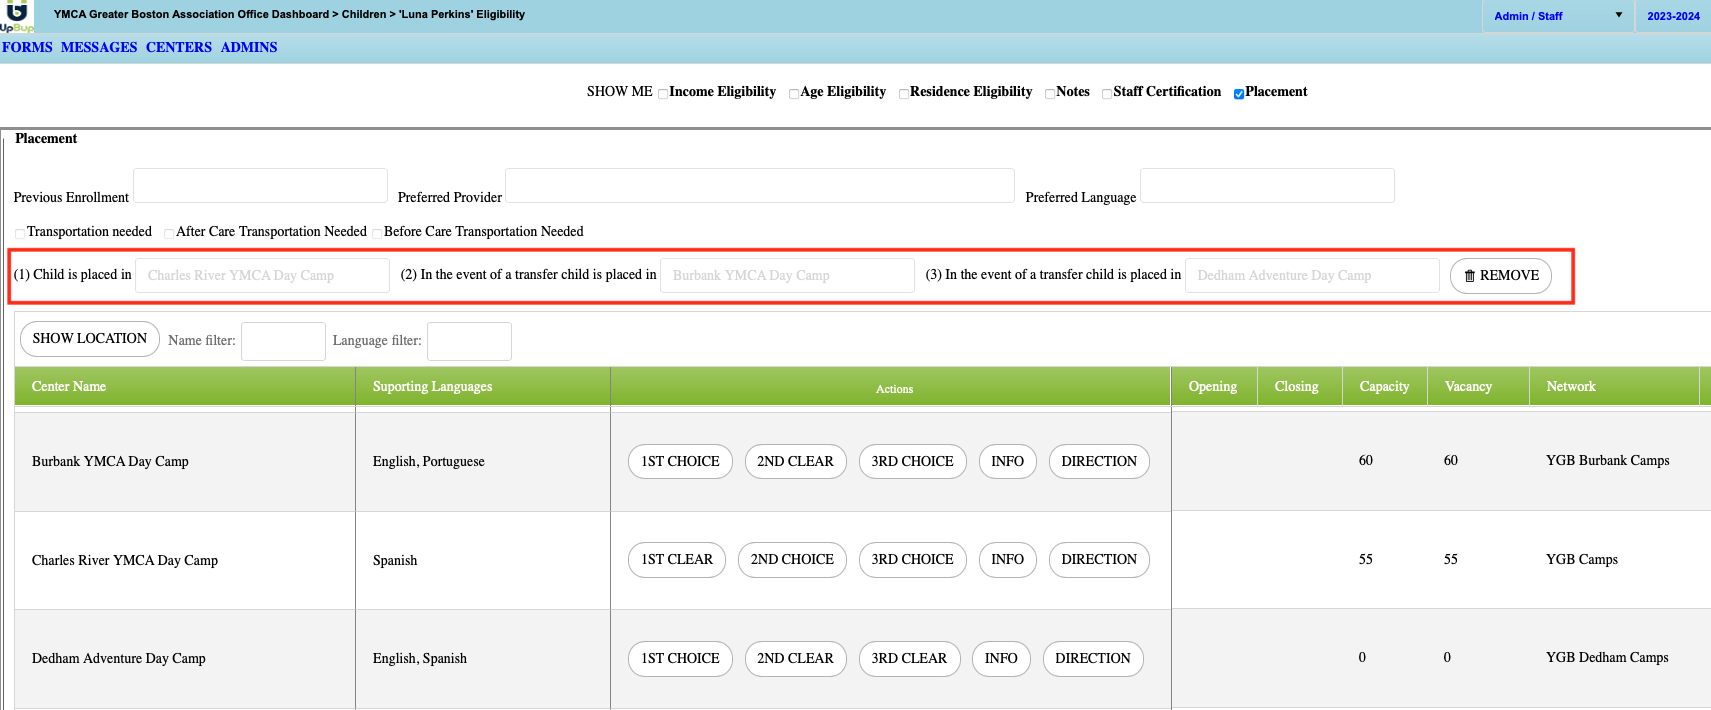Open the CENTERS menu
The width and height of the screenshot is (1711, 710).
click(x=179, y=47)
